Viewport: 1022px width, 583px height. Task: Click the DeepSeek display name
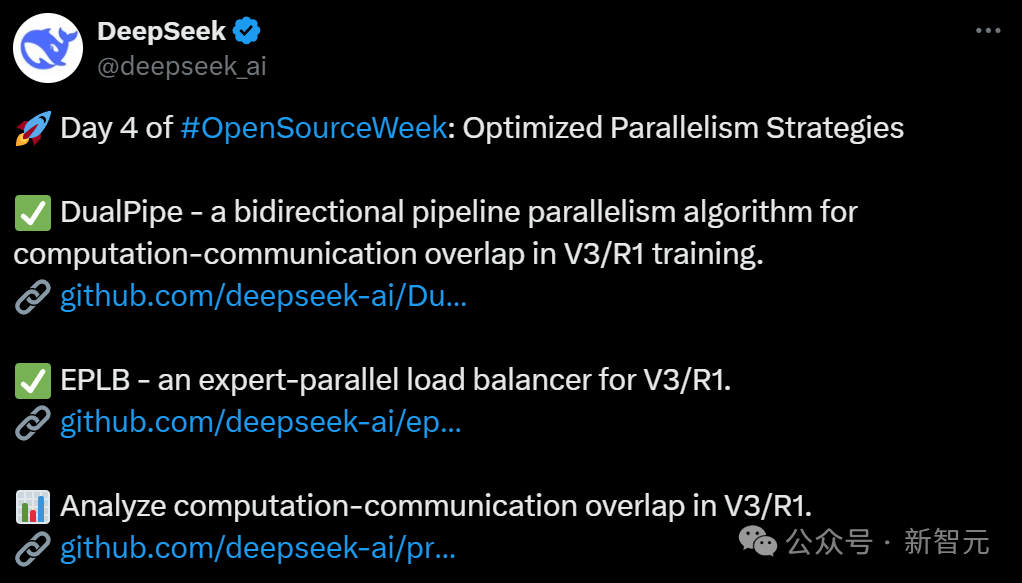tap(161, 31)
